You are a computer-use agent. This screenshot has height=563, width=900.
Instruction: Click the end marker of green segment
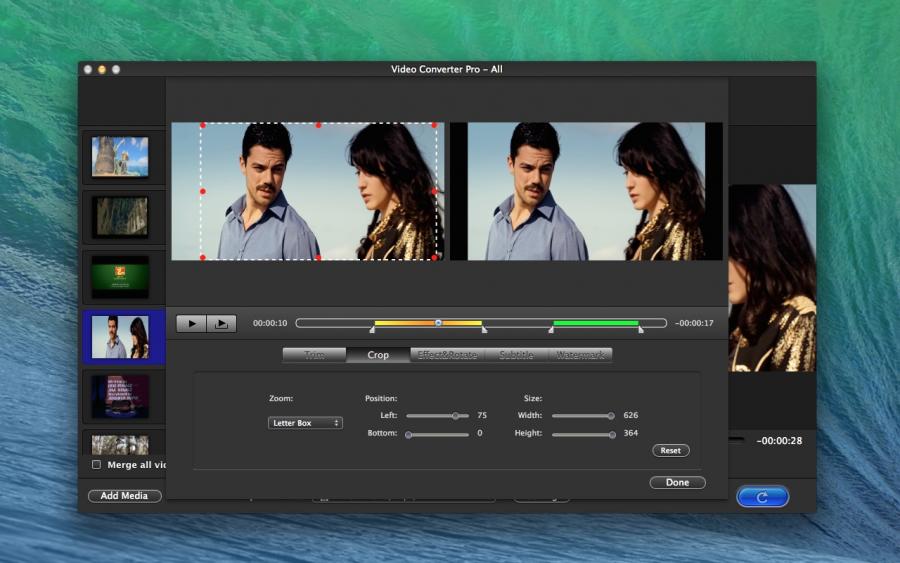tap(641, 329)
